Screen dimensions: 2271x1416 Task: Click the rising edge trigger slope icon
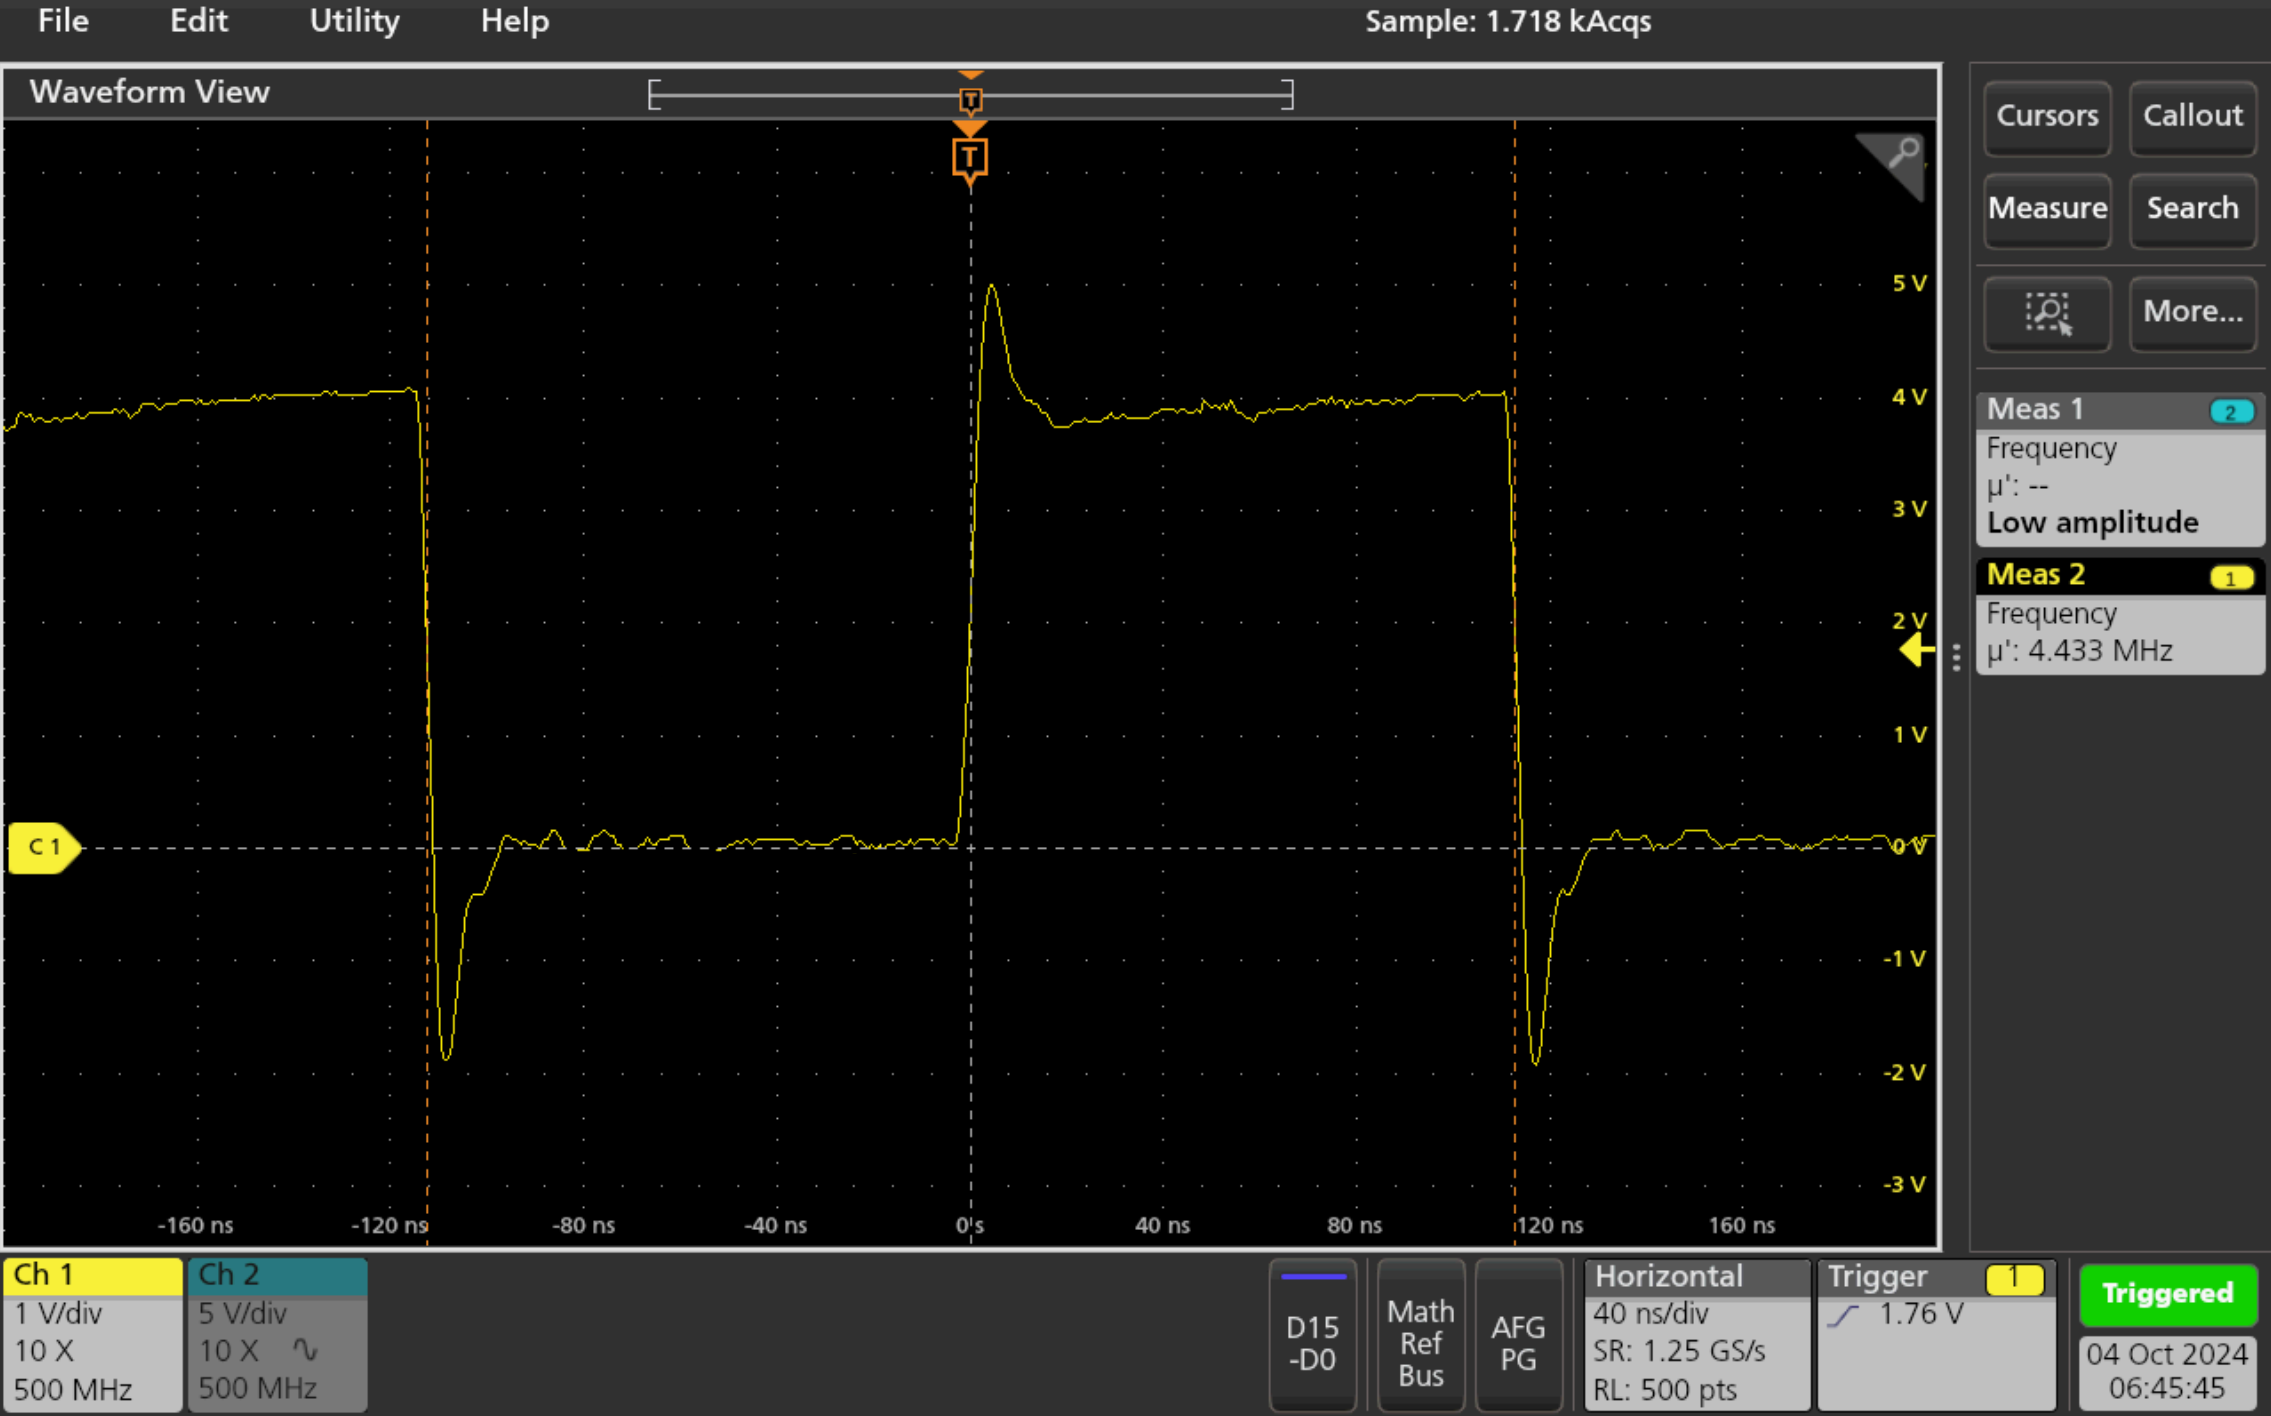1842,1316
